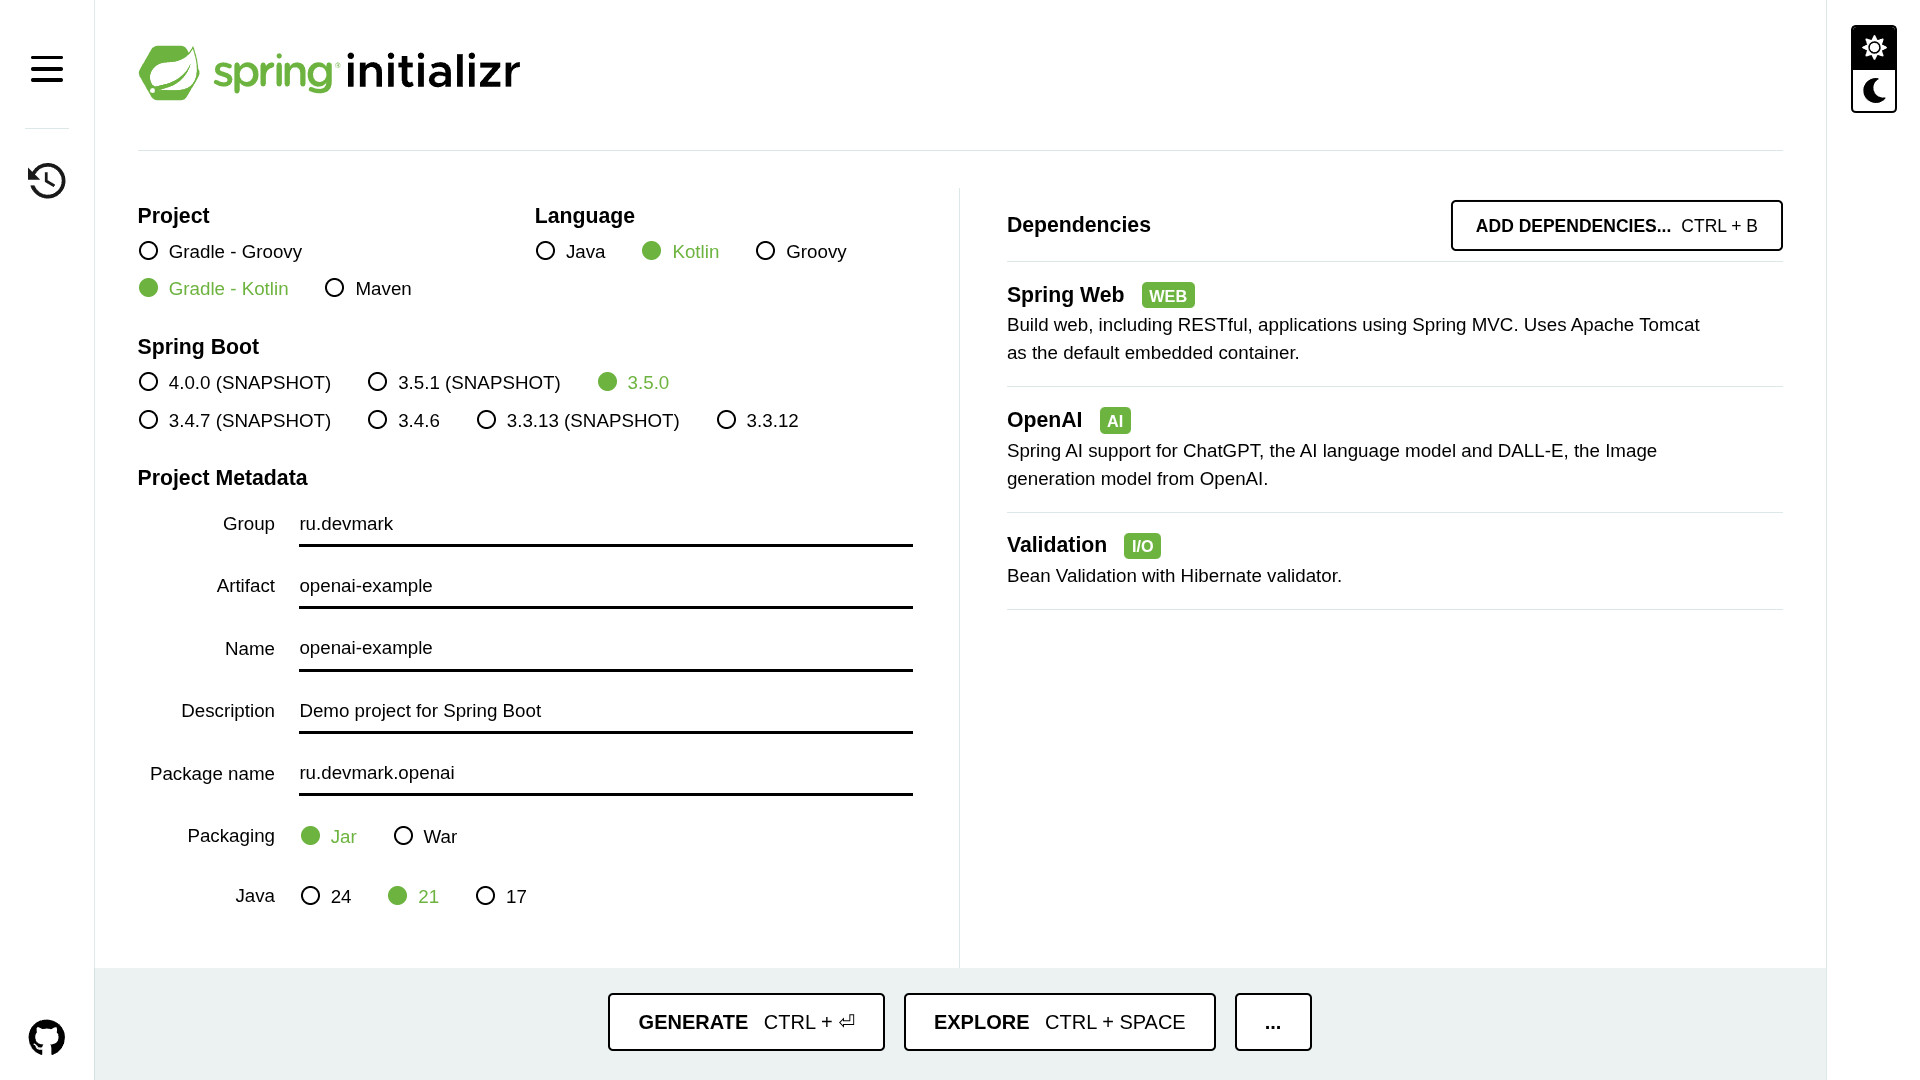The width and height of the screenshot is (1920, 1080).
Task: Set packaging to Jar
Action: click(x=328, y=837)
